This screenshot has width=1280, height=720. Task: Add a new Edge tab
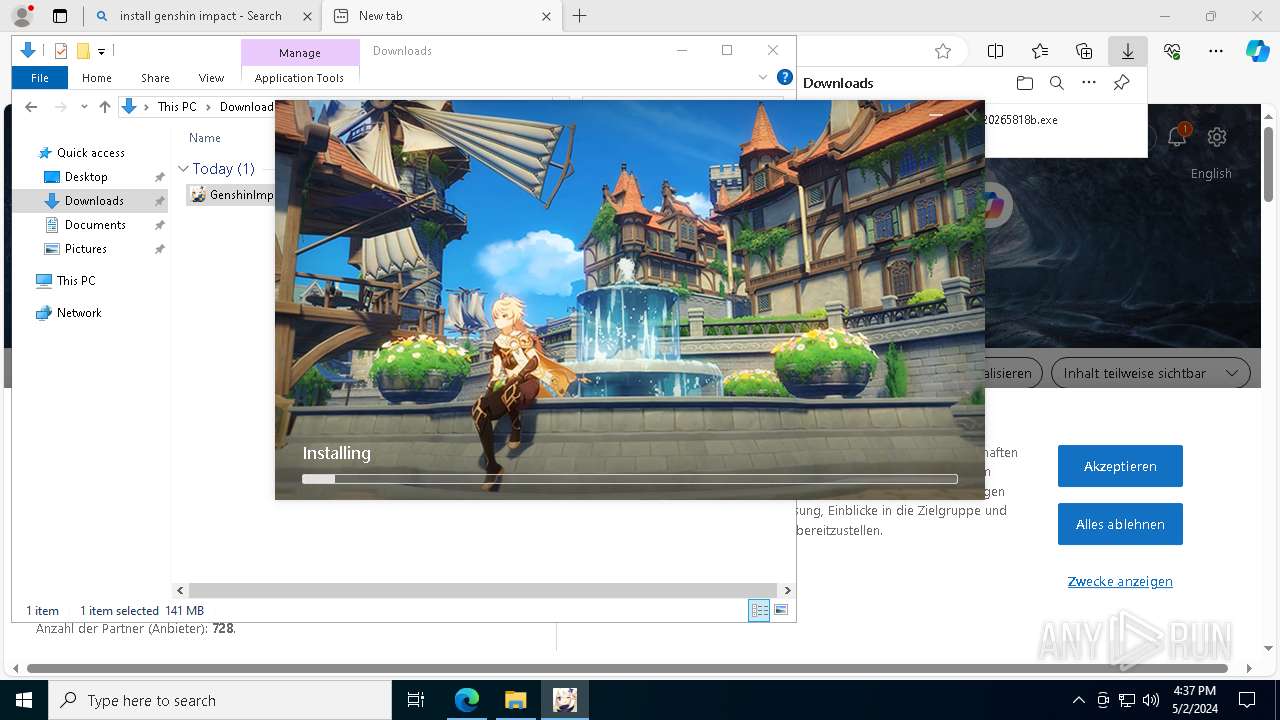click(x=579, y=16)
